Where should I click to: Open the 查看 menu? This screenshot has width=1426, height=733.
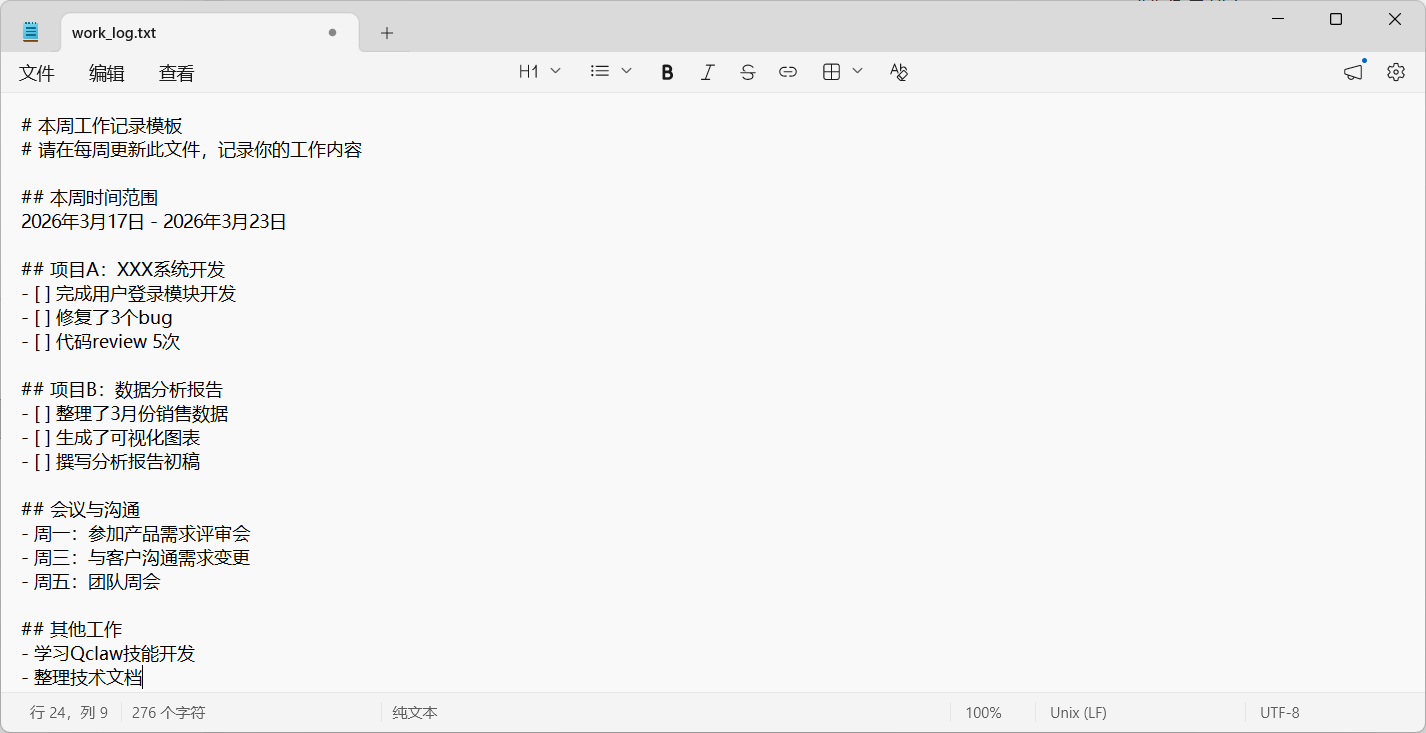177,73
